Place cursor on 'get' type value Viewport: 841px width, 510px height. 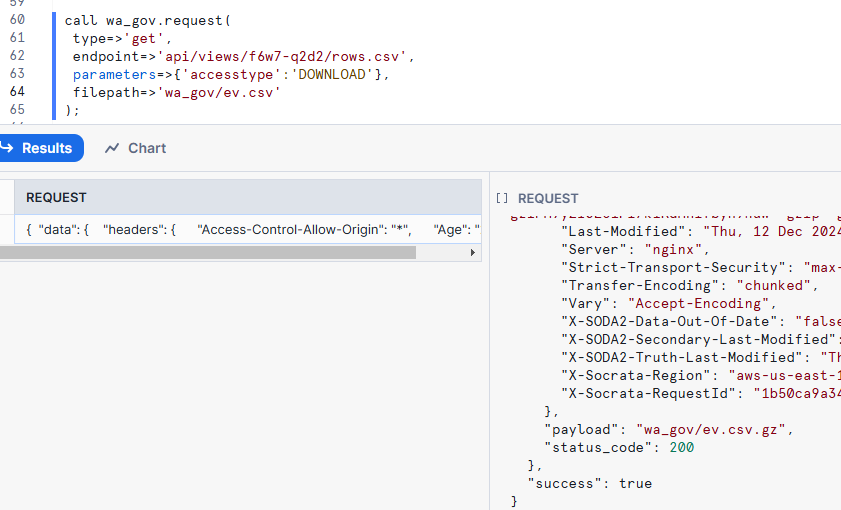(143, 38)
